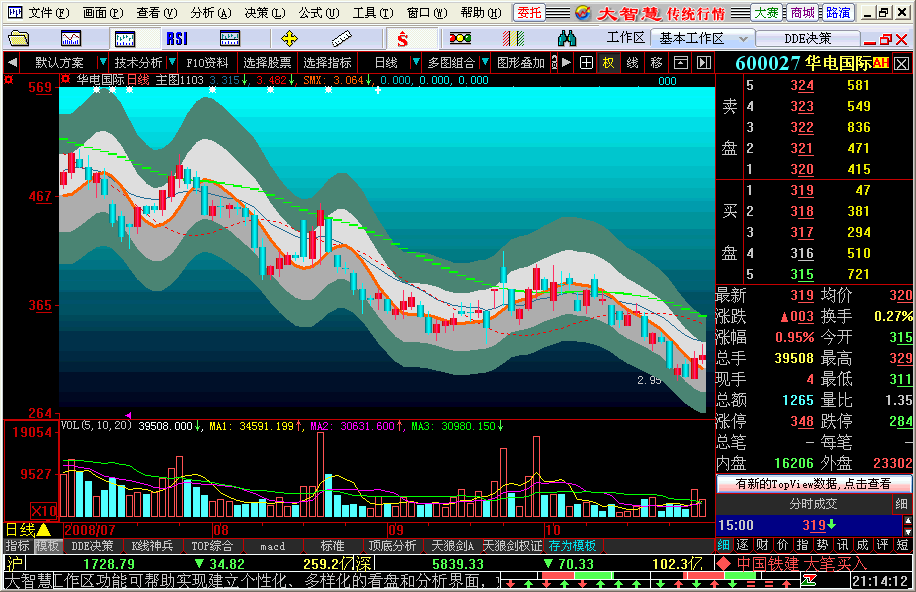916x592 pixels.
Task: Click the red dollar sign icon
Action: click(x=403, y=39)
